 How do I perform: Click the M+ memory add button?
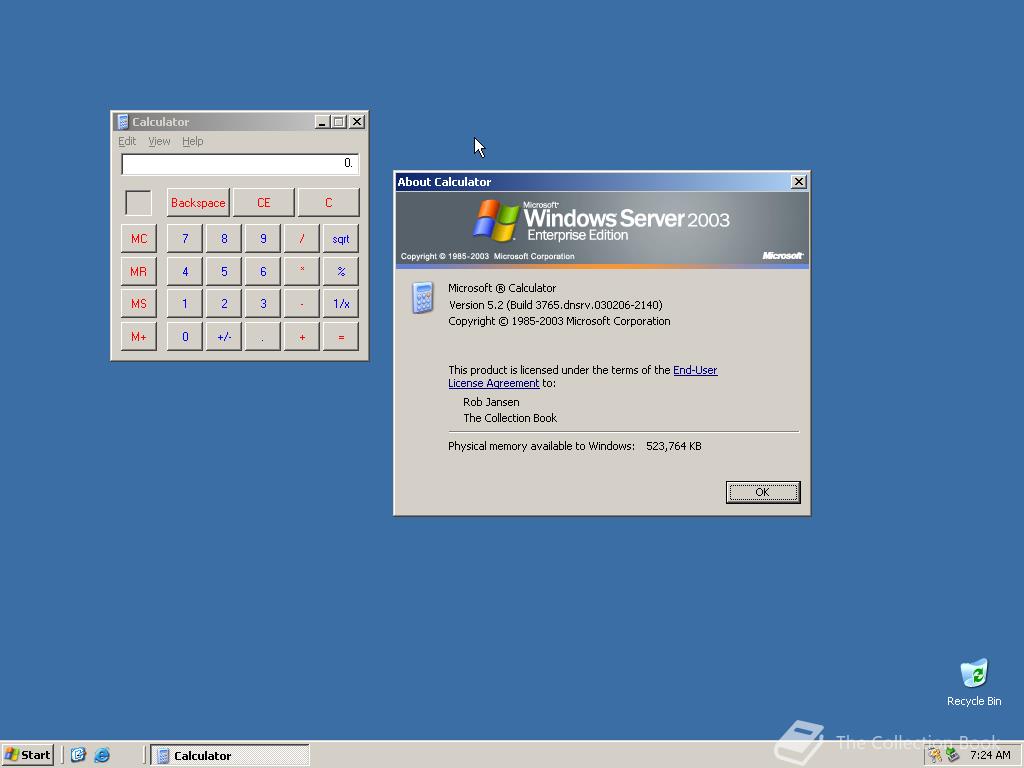point(138,336)
